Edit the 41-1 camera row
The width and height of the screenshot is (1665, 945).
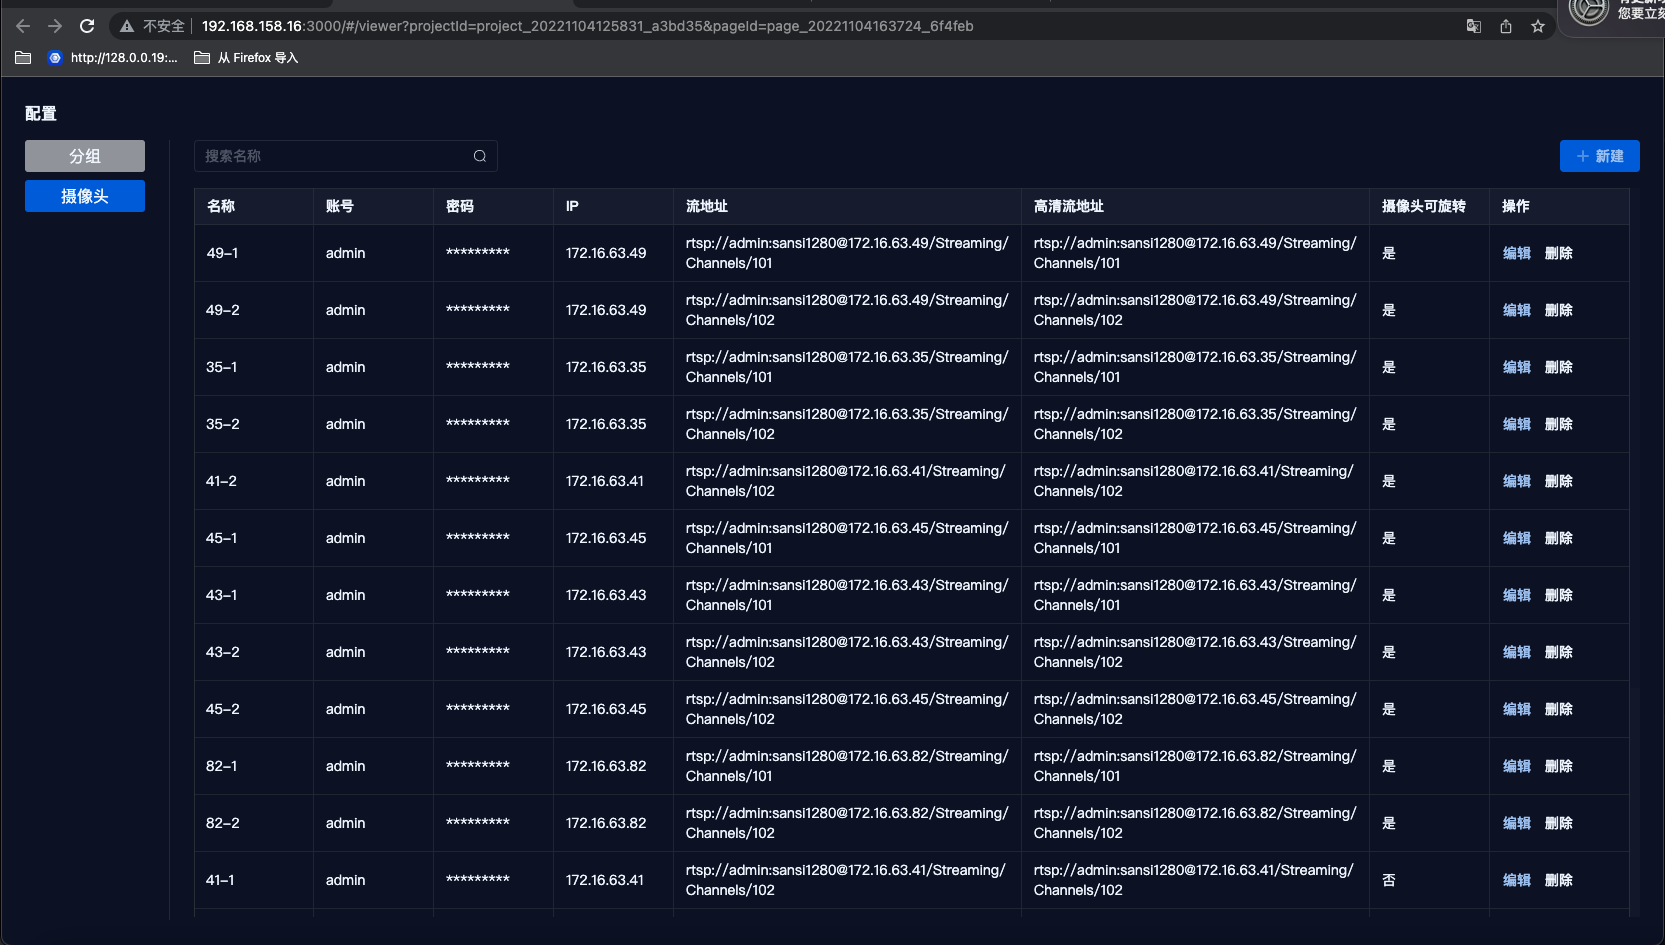point(1517,880)
